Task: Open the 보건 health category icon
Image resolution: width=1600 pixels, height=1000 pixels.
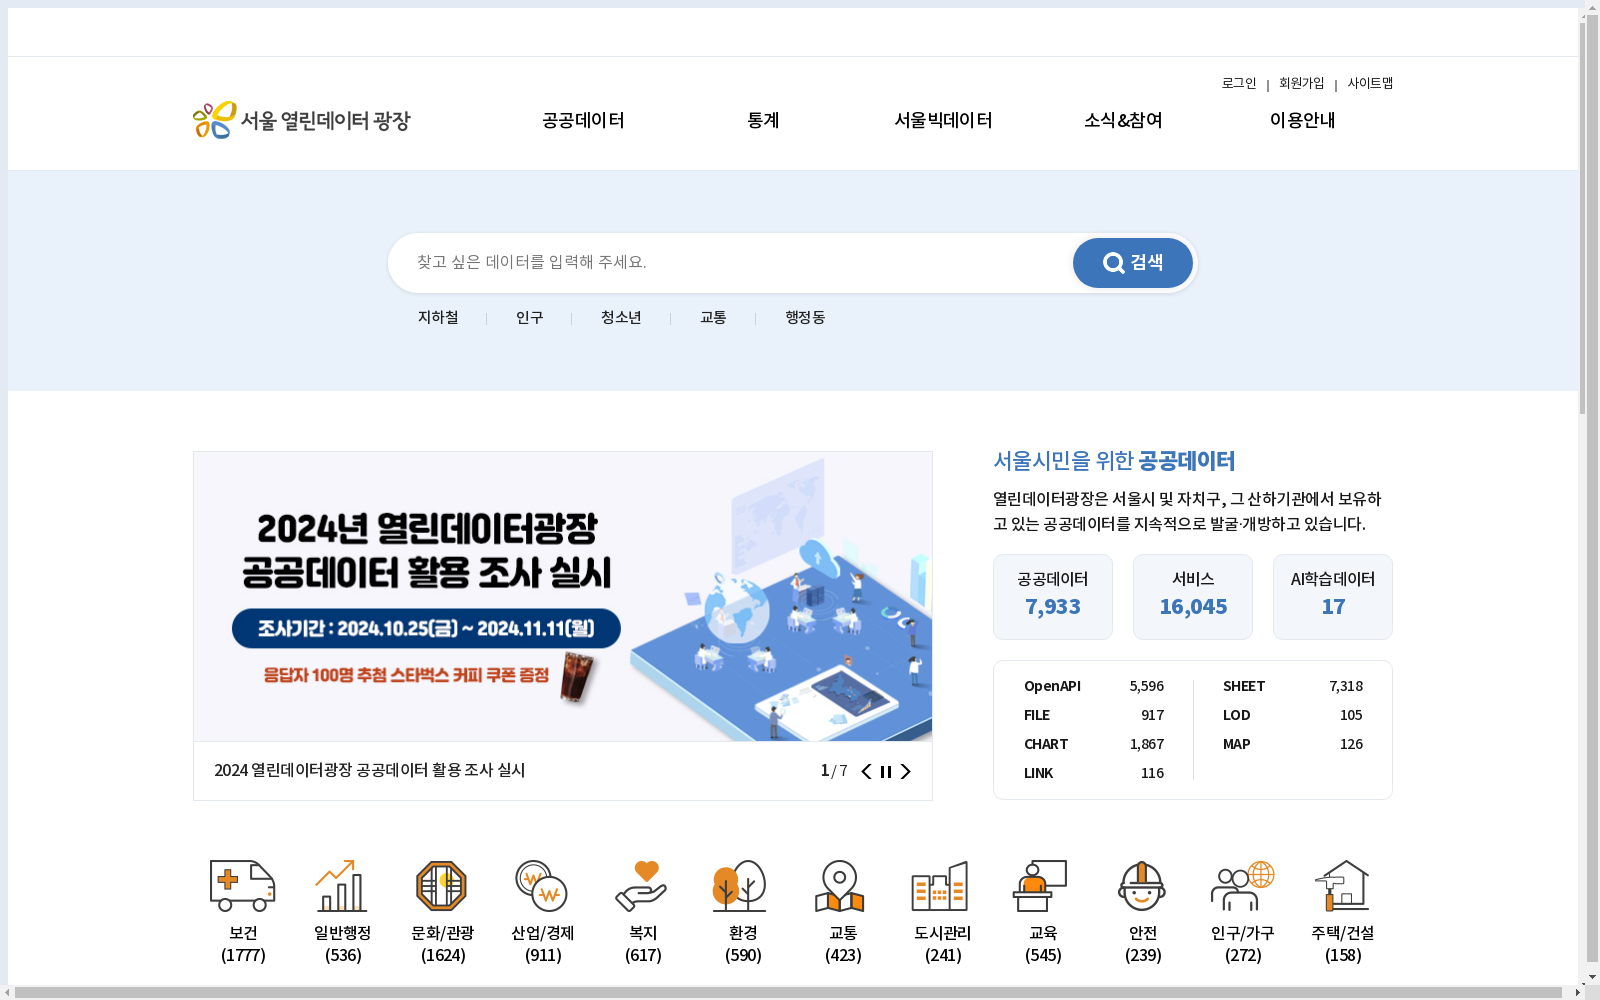Action: pos(243,886)
